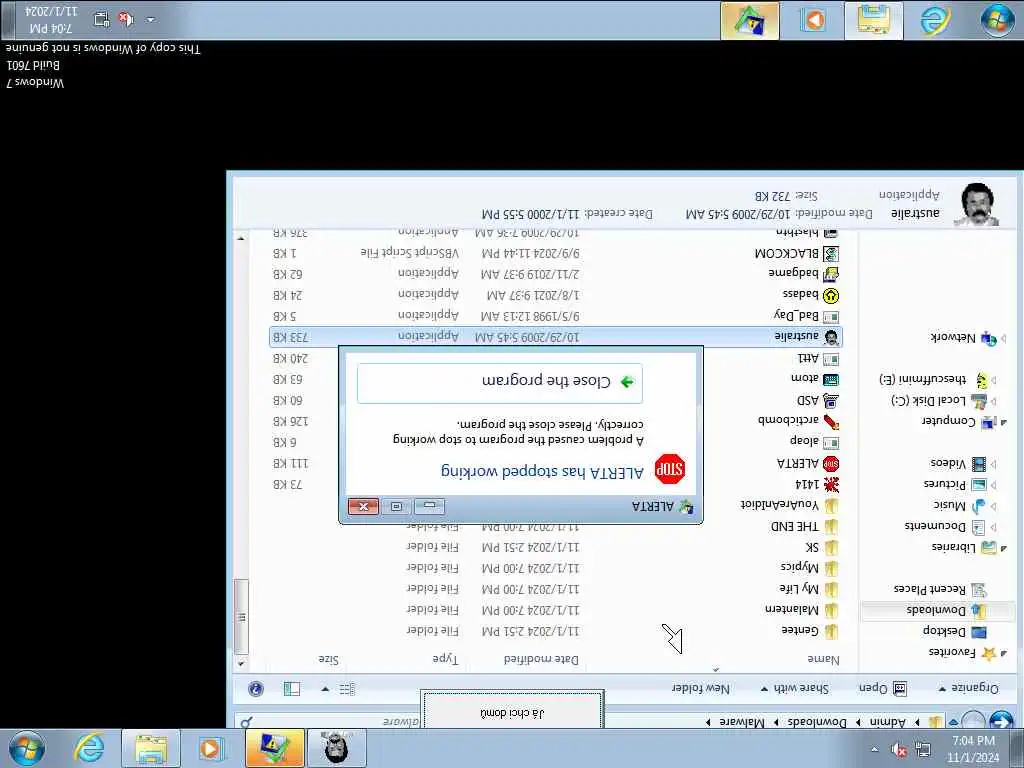Open Internet Explorer from the upright taskbar
Image resolution: width=1024 pixels, height=768 pixels.
(88, 748)
